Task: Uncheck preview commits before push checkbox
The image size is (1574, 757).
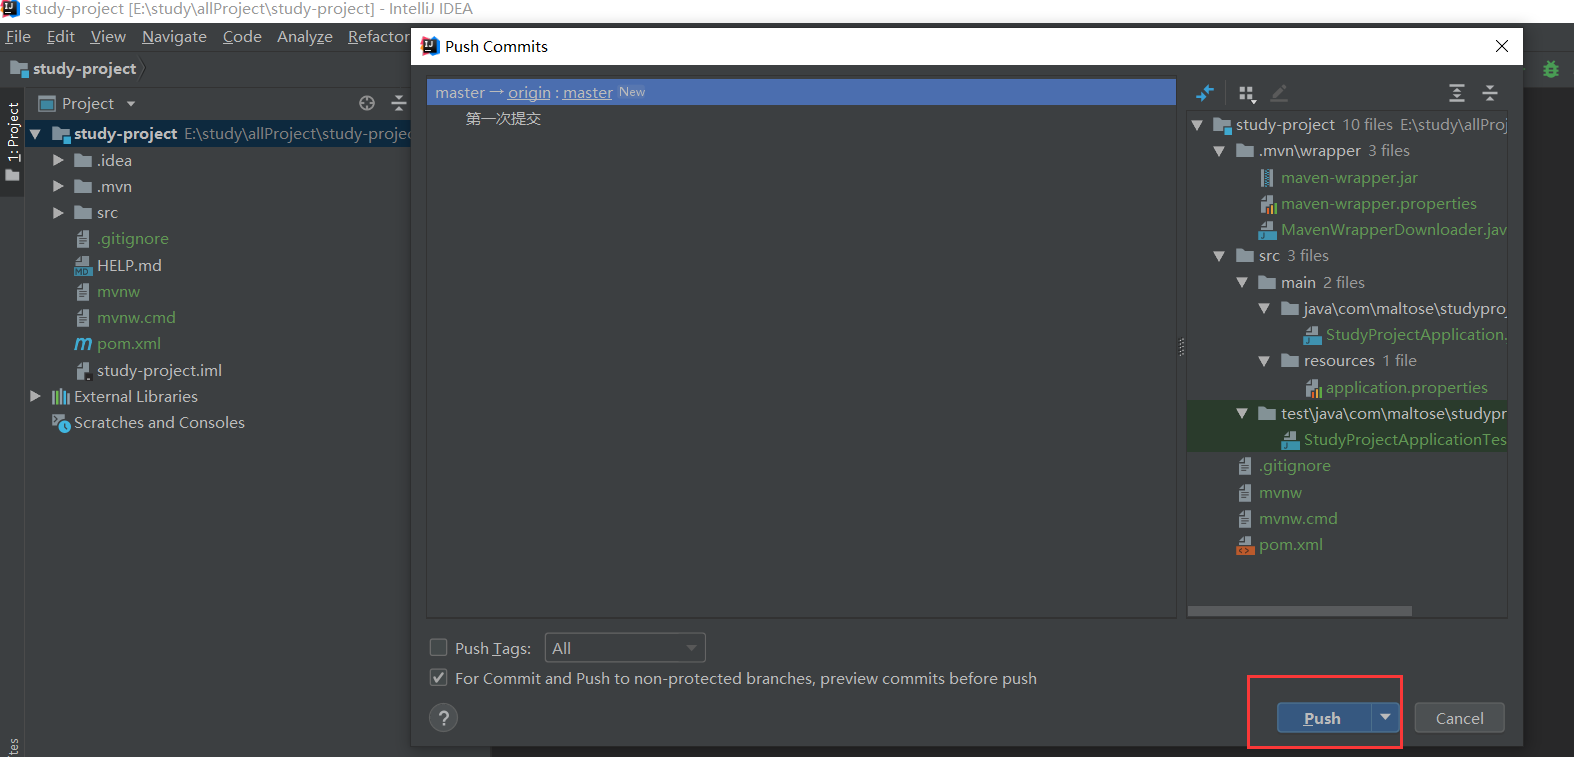Action: pyautogui.click(x=438, y=677)
